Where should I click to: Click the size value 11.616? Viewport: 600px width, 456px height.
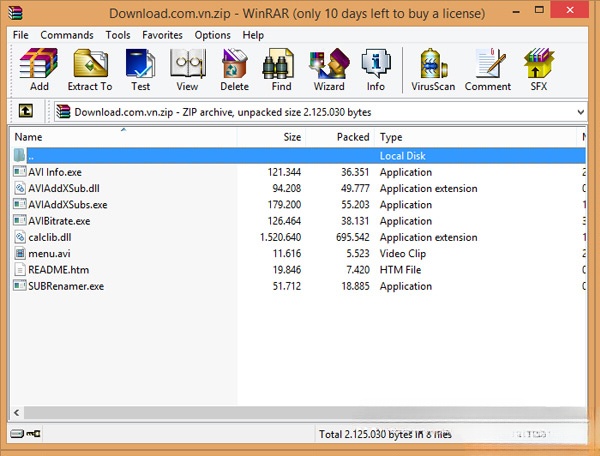(x=287, y=254)
